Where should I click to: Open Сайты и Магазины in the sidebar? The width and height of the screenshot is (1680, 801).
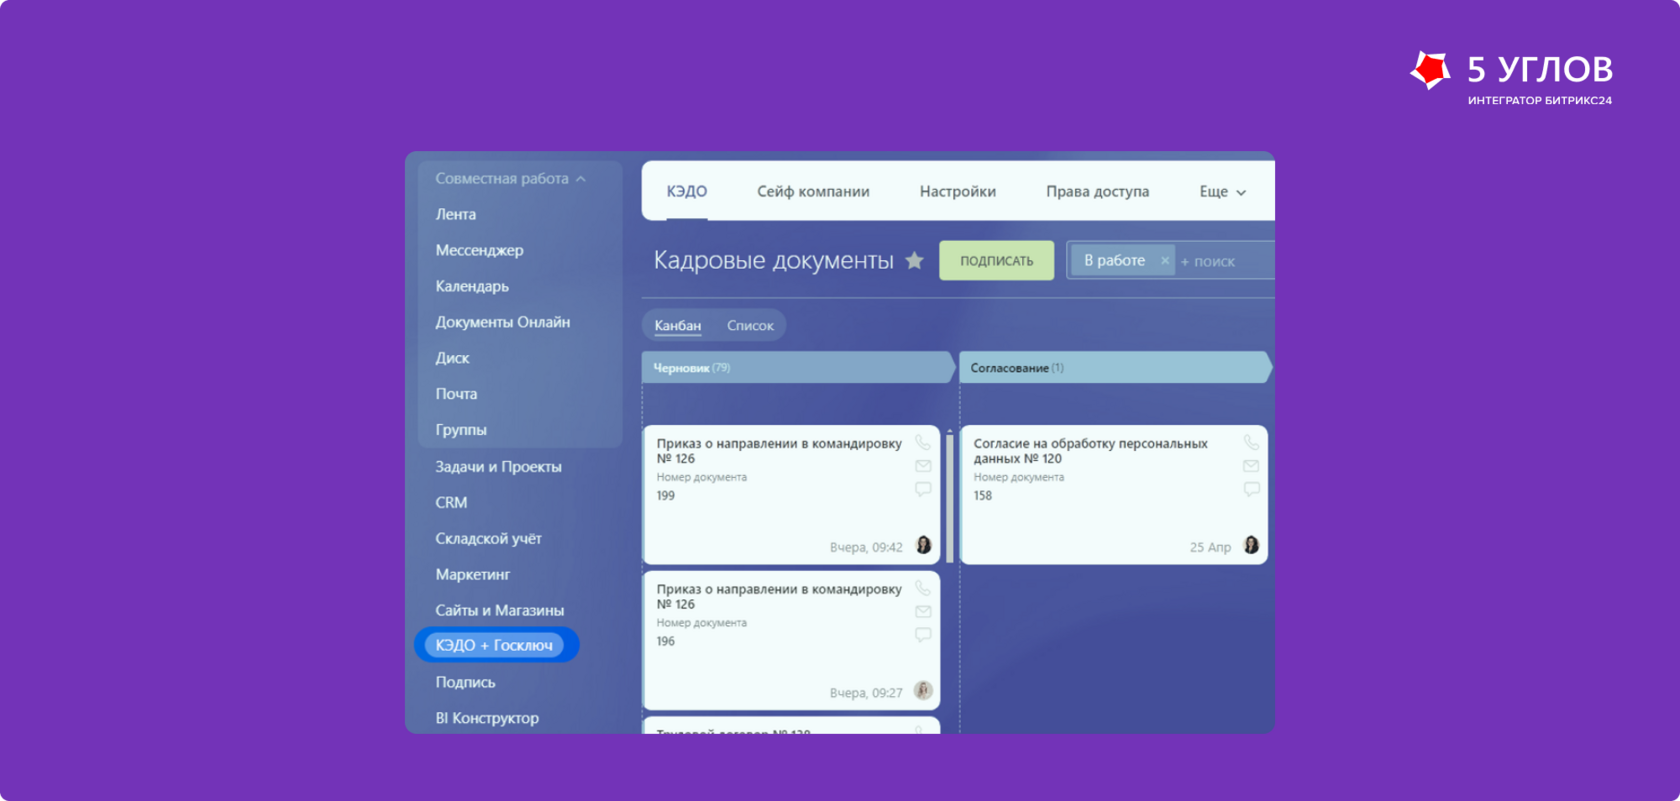click(x=499, y=610)
